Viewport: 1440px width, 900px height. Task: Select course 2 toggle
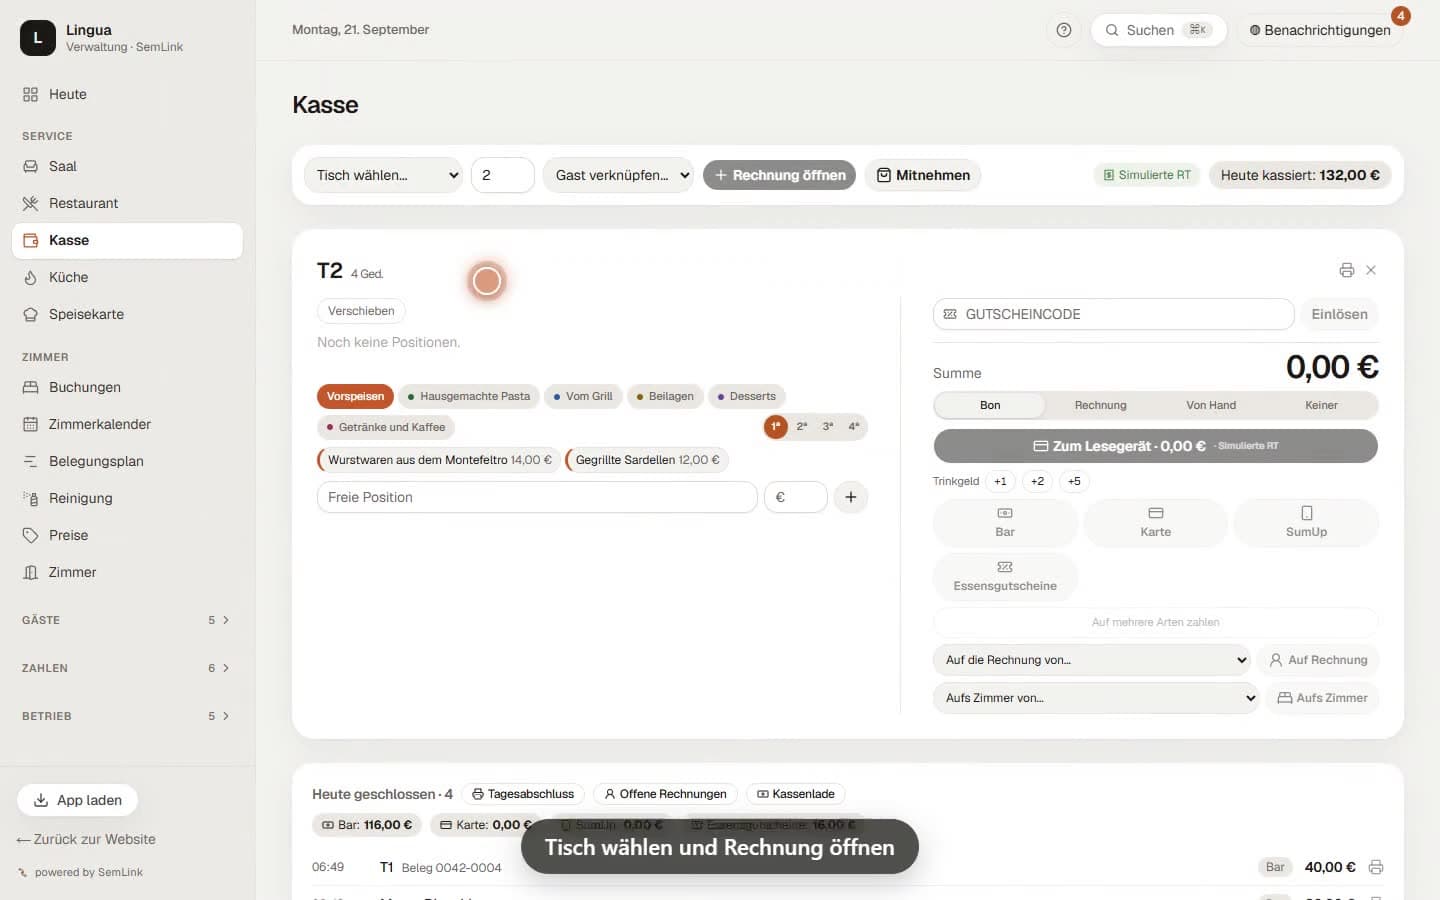[x=802, y=427]
